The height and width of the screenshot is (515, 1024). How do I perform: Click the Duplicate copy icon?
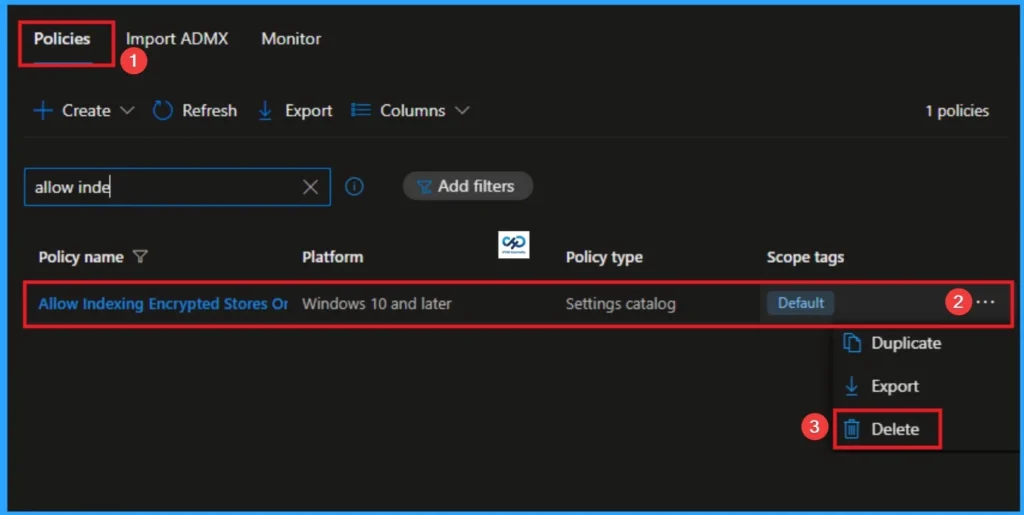(x=852, y=343)
